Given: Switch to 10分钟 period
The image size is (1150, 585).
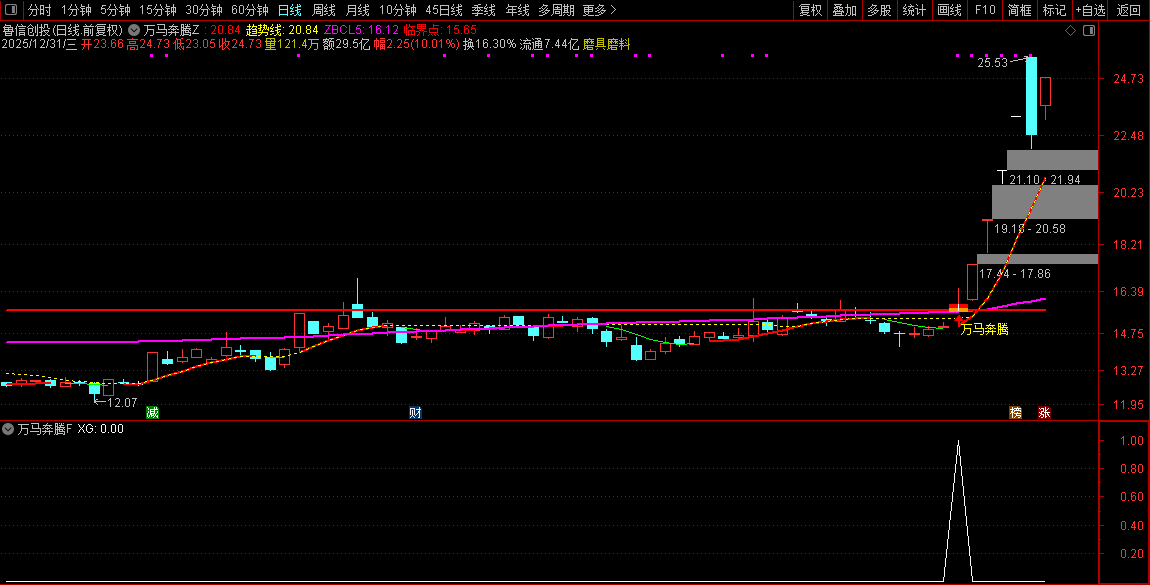Looking at the screenshot, I should (398, 10).
